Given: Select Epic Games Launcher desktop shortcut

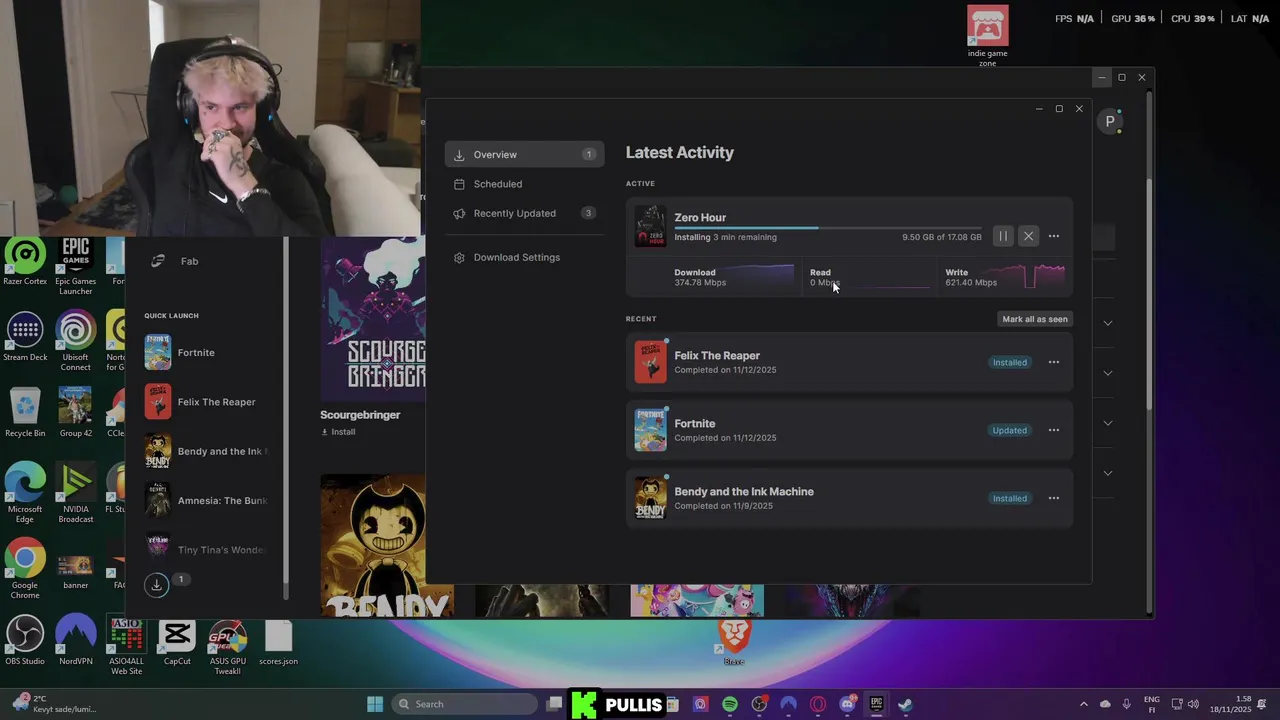Looking at the screenshot, I should point(75,266).
